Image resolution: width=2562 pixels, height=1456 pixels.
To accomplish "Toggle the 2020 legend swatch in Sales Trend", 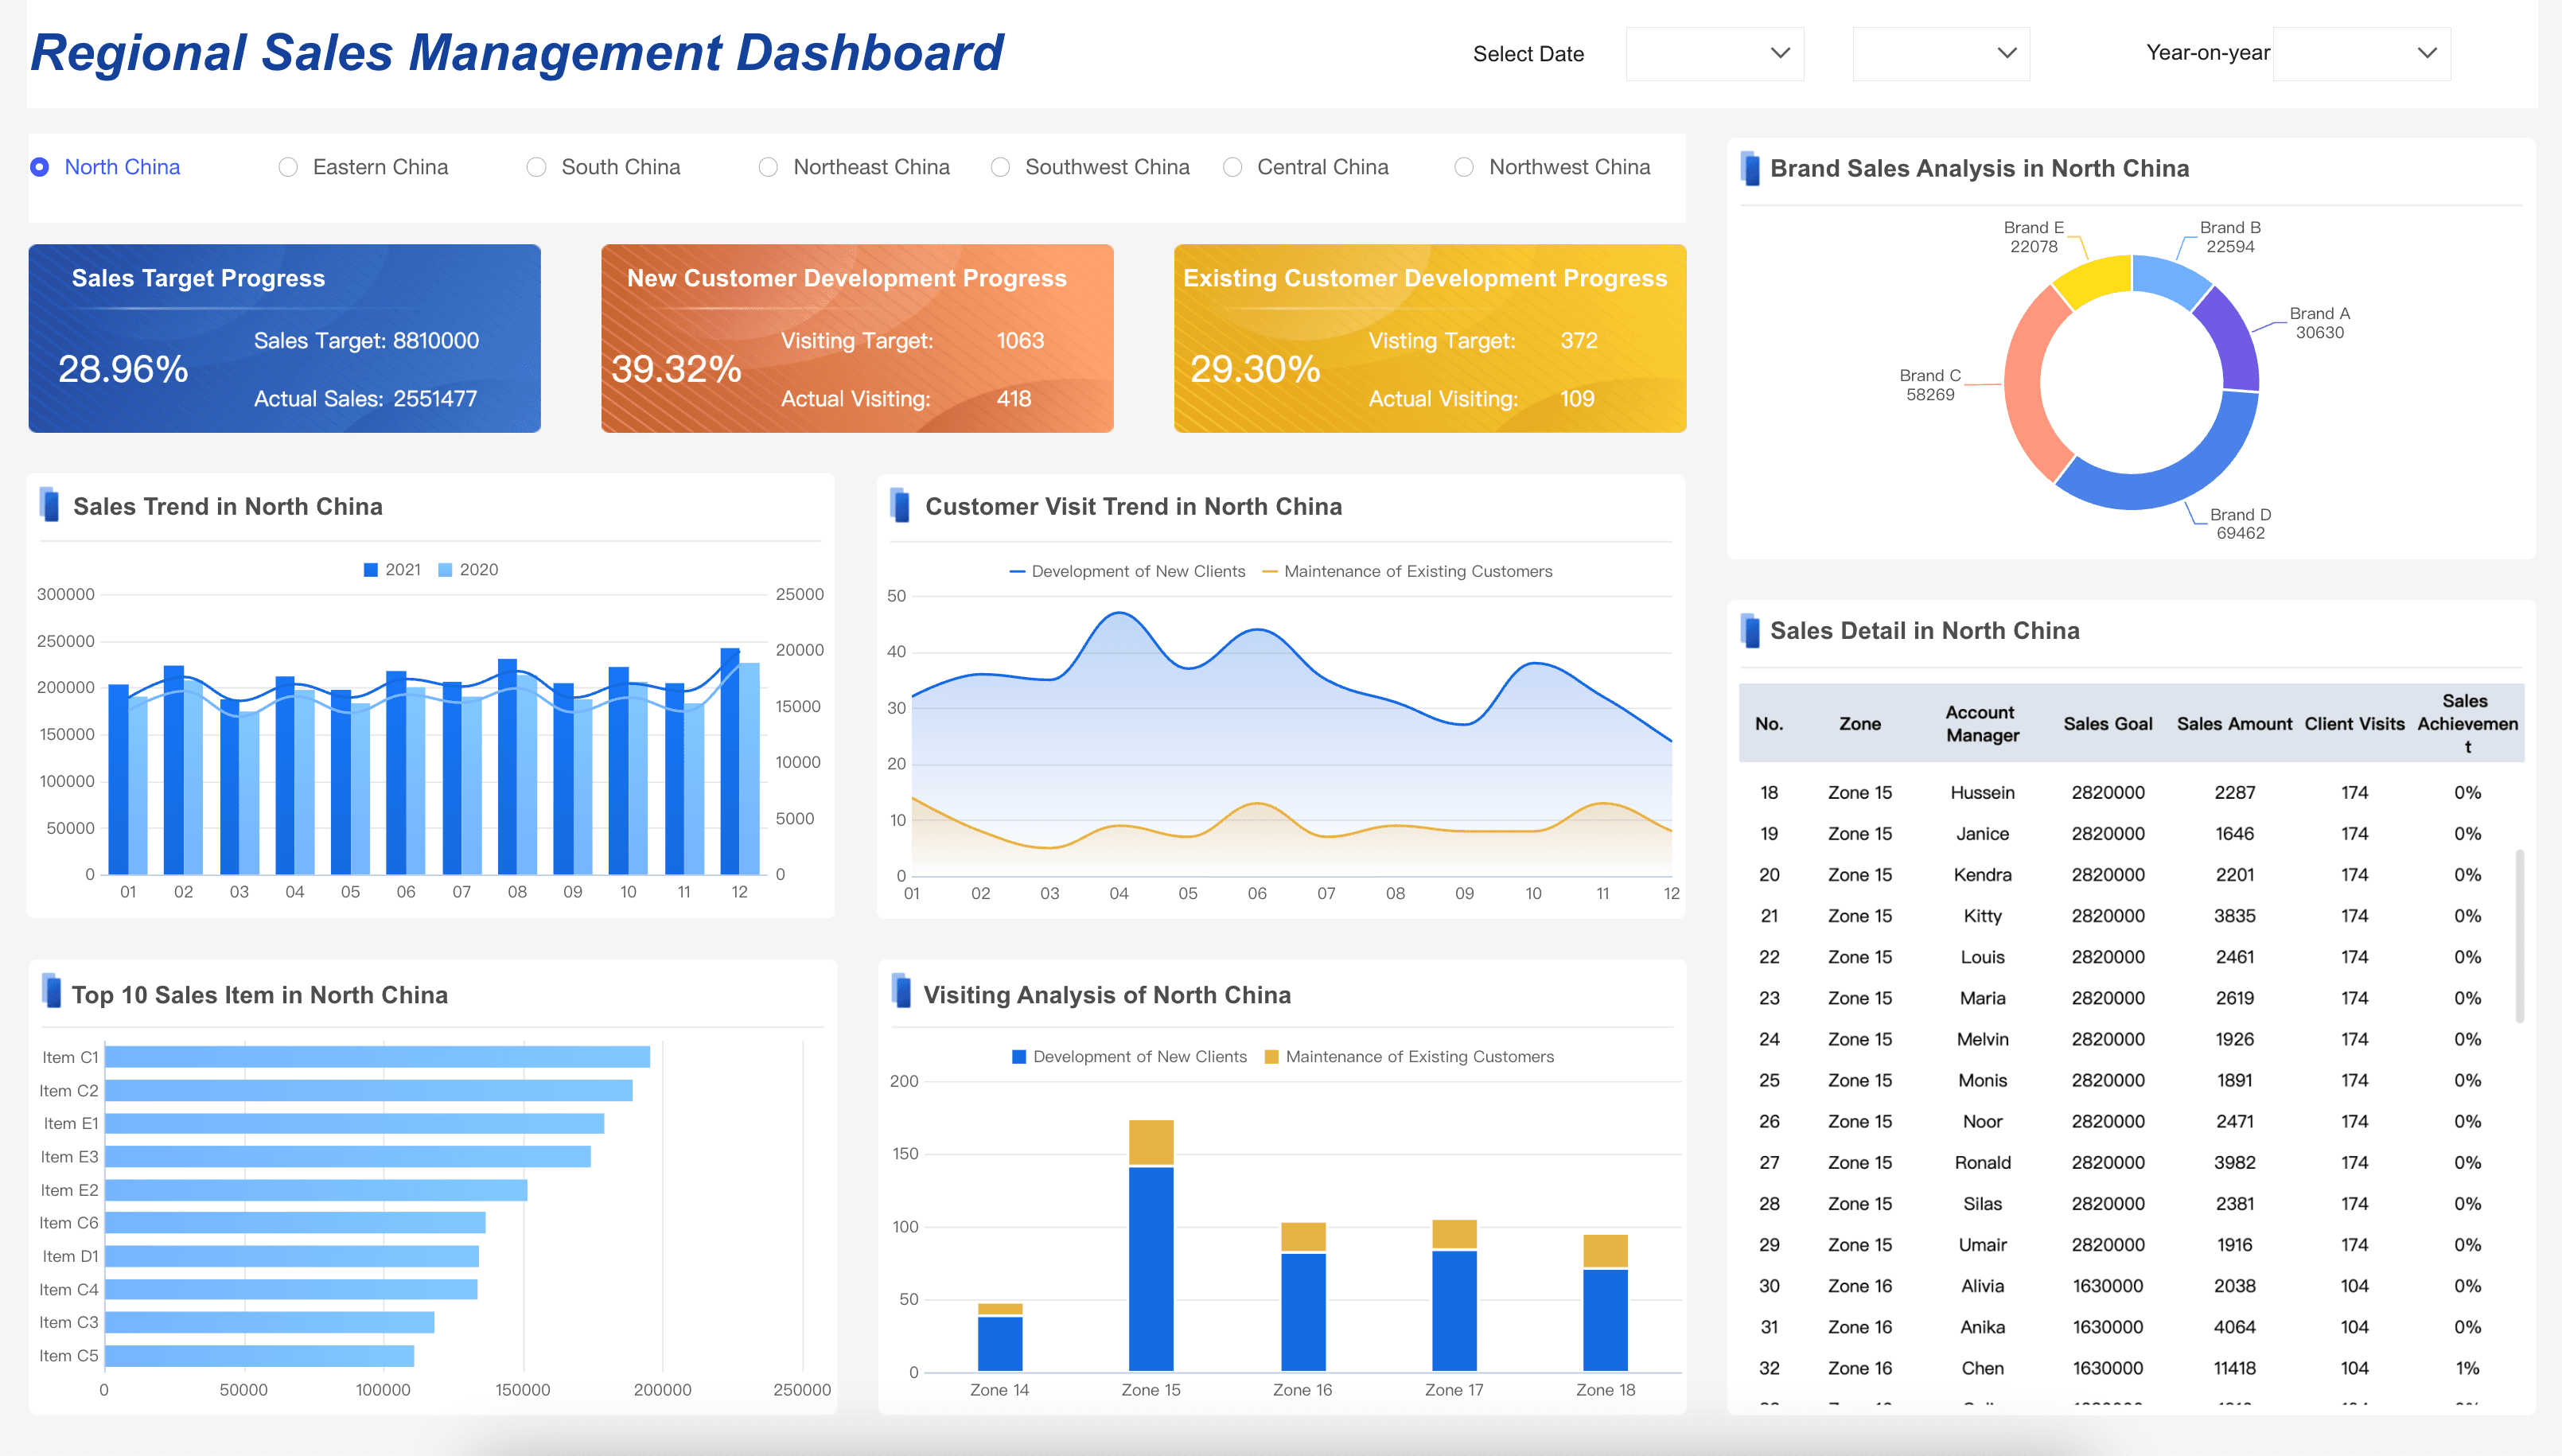I will point(446,570).
